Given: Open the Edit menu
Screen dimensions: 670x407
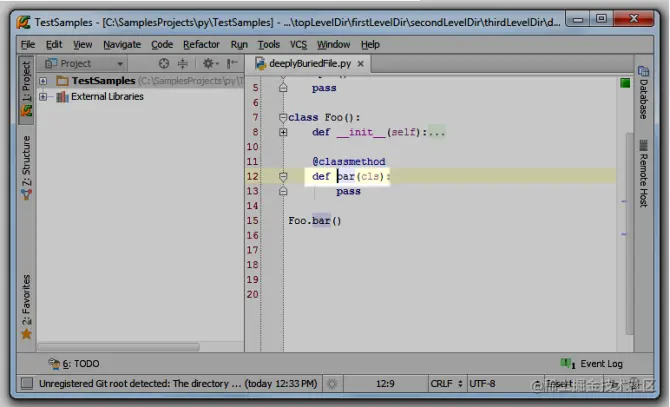Looking at the screenshot, I should 54,44.
